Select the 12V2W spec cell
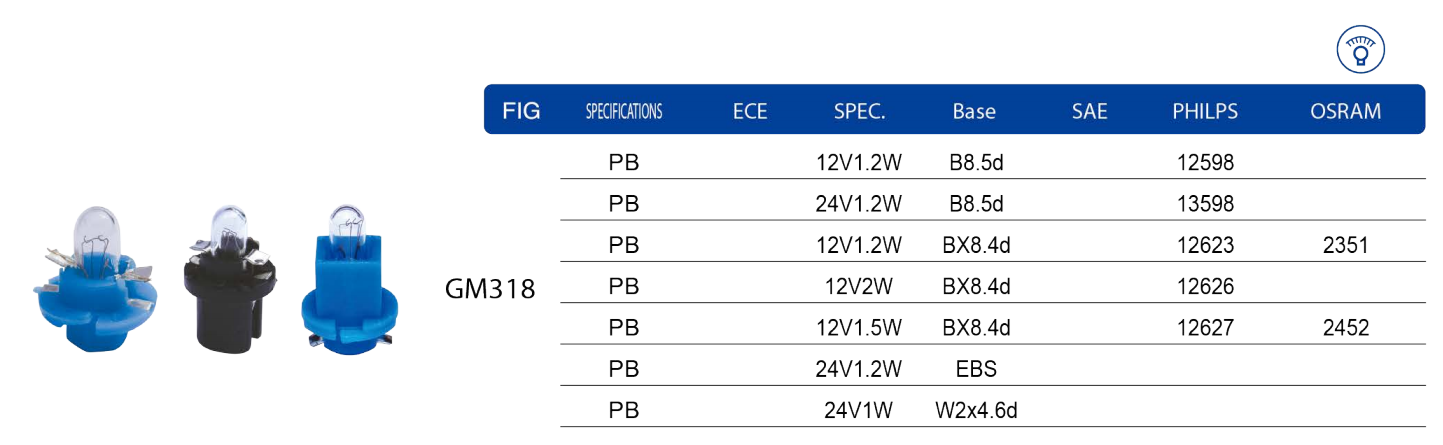The height and width of the screenshot is (445, 1443). click(x=860, y=286)
